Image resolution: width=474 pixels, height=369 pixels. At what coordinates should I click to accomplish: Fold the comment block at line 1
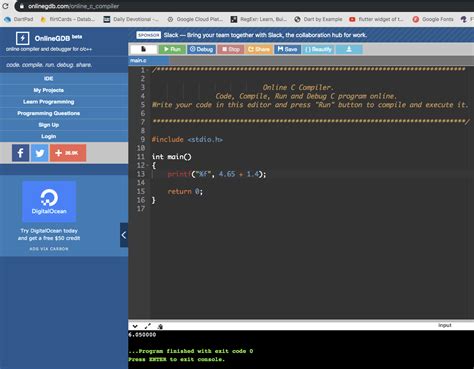(147, 70)
